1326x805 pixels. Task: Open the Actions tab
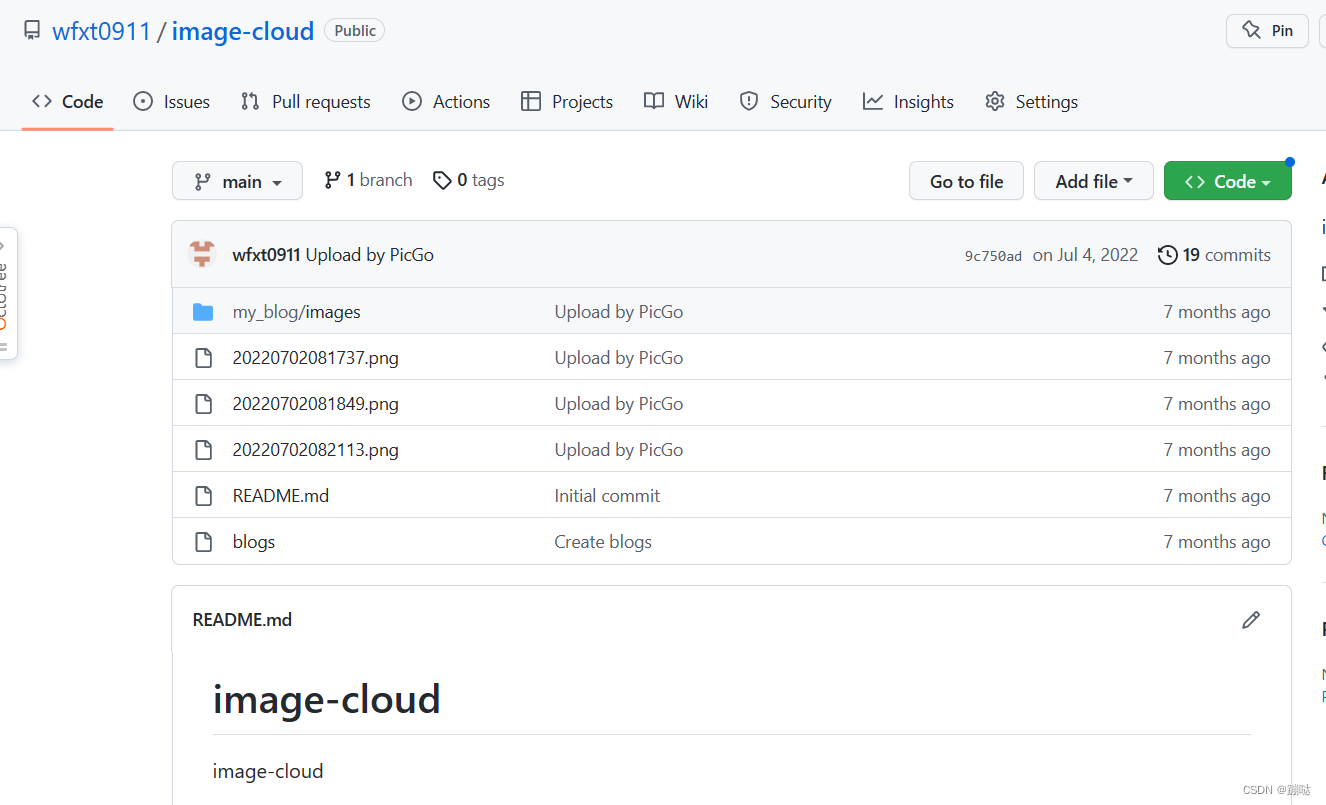446,101
